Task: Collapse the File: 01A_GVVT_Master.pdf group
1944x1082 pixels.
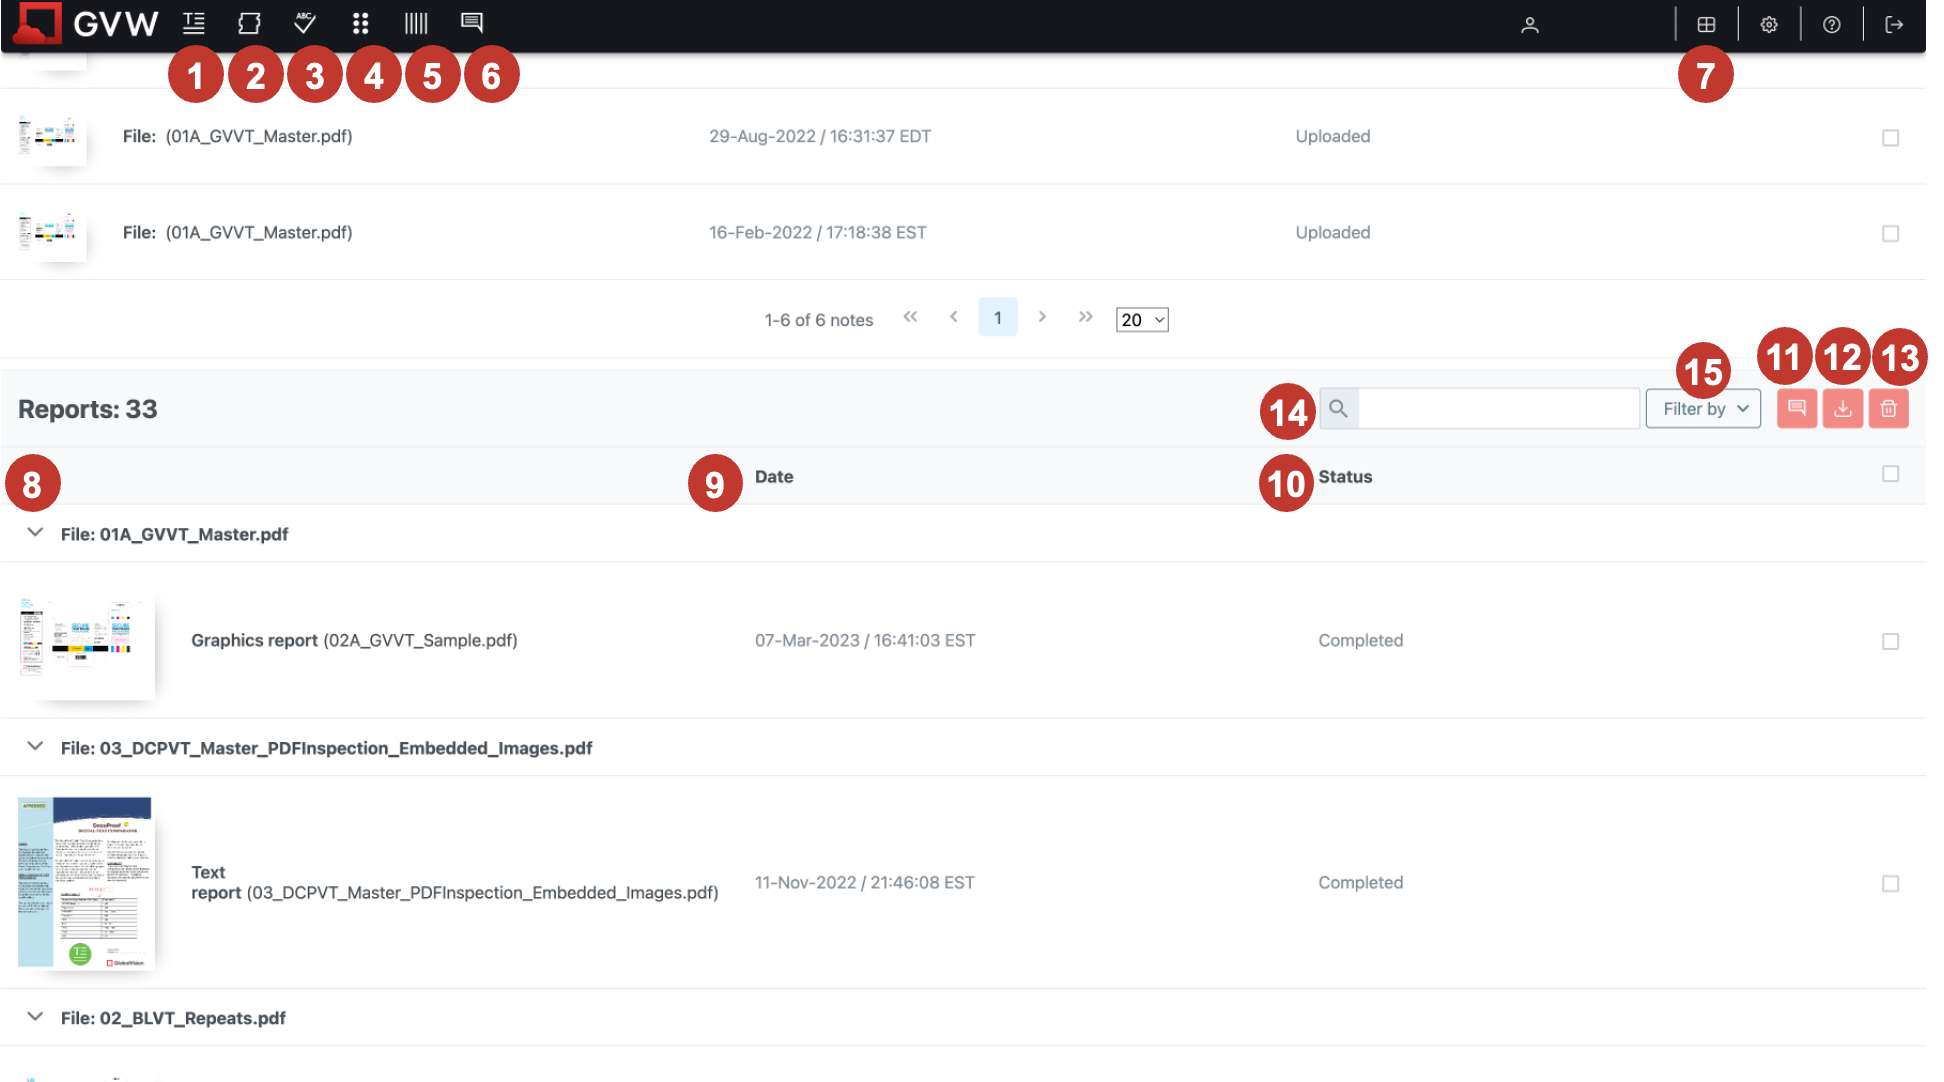Action: [35, 533]
